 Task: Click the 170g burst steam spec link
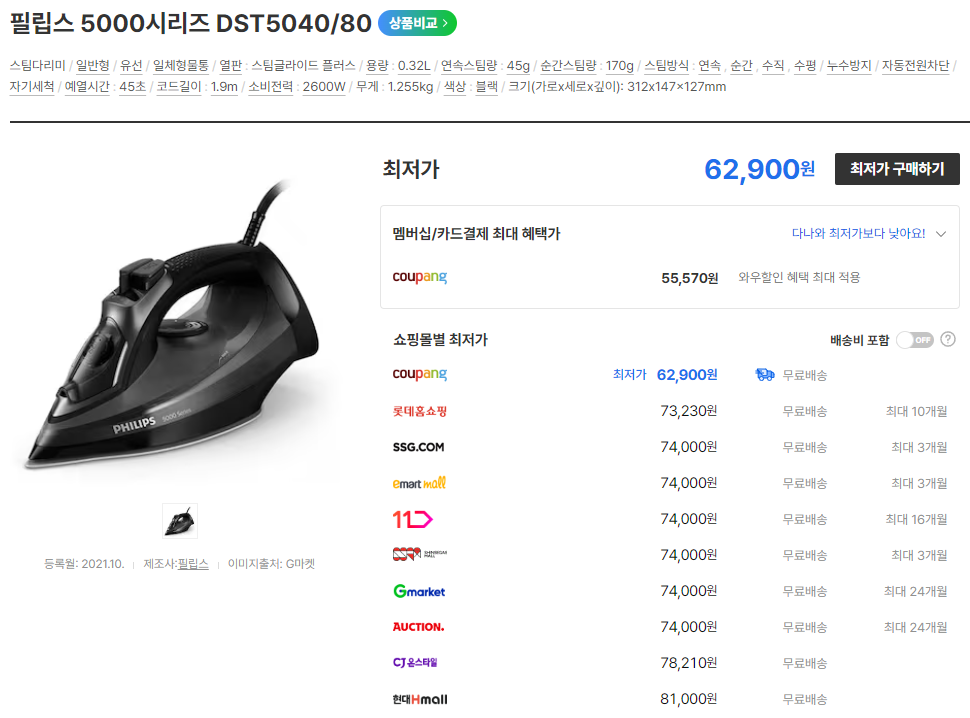pos(620,66)
